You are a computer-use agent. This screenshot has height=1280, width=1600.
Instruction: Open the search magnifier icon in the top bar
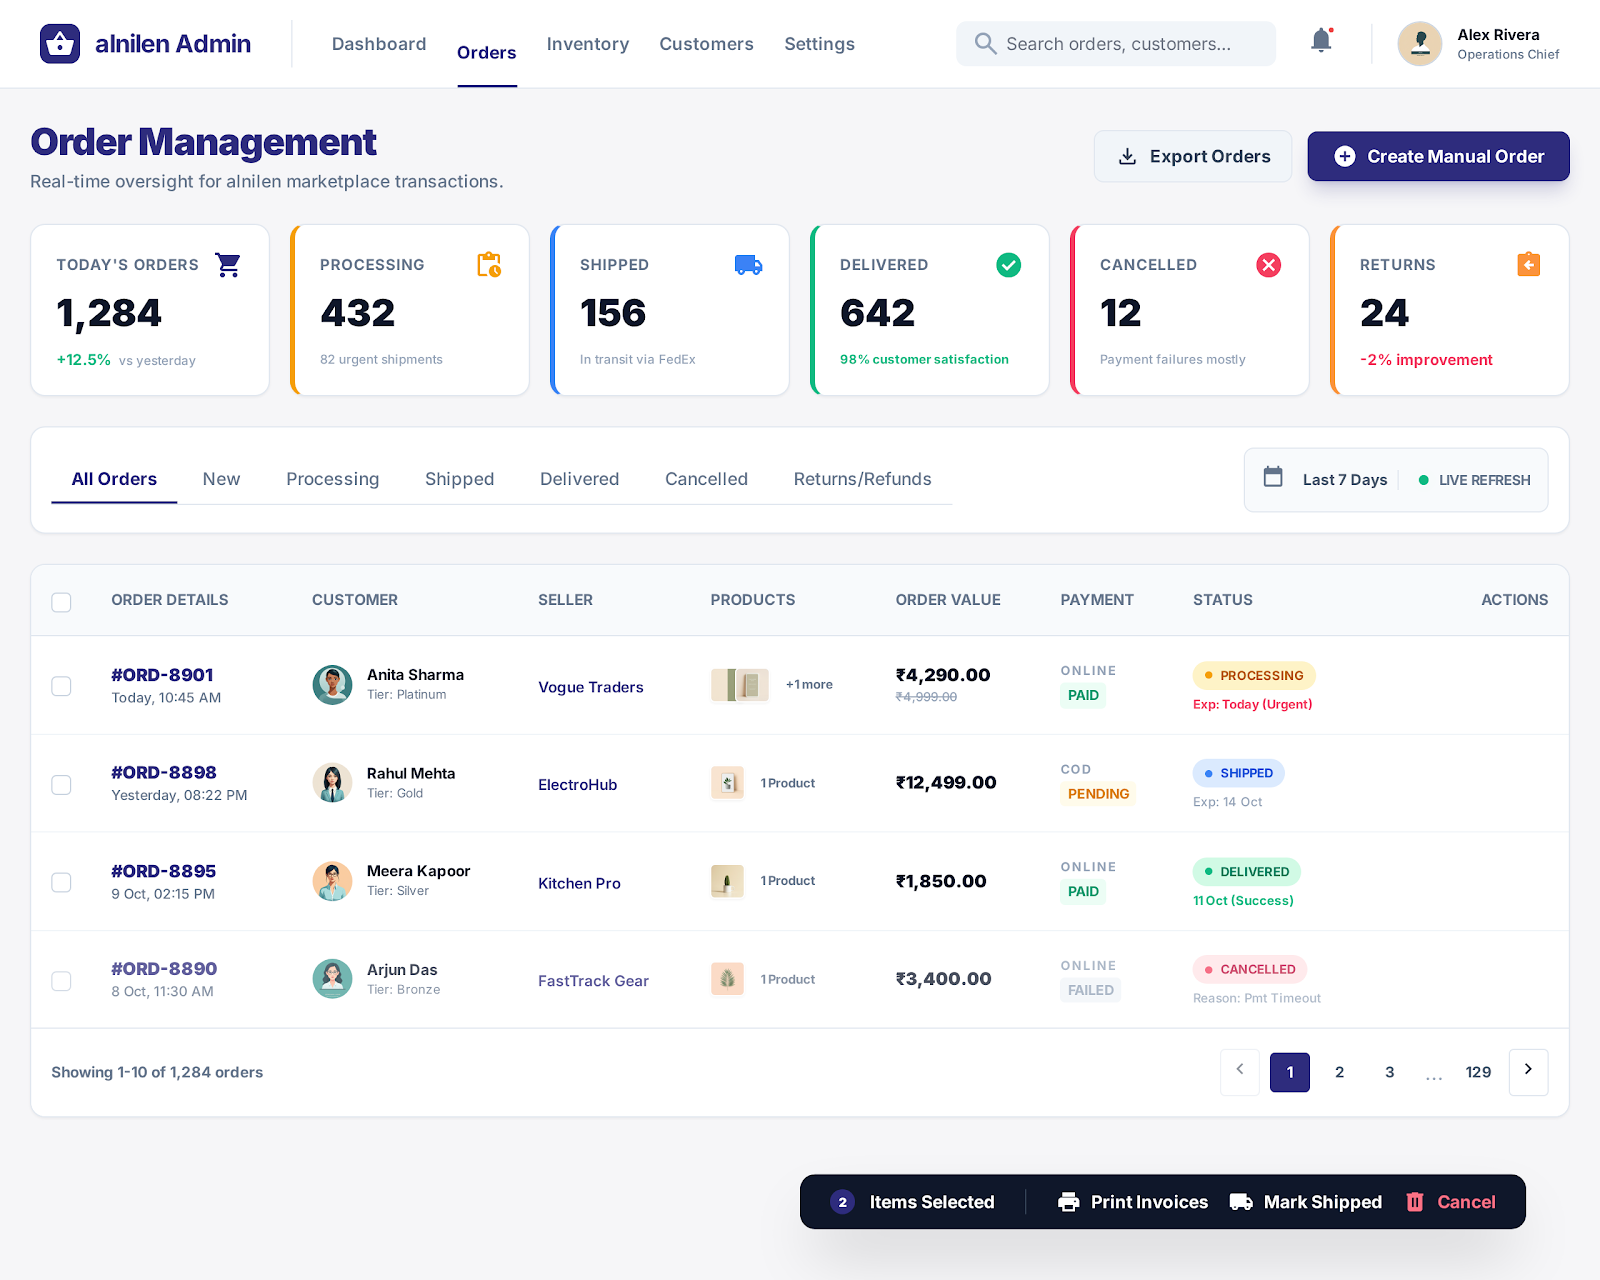pyautogui.click(x=985, y=43)
